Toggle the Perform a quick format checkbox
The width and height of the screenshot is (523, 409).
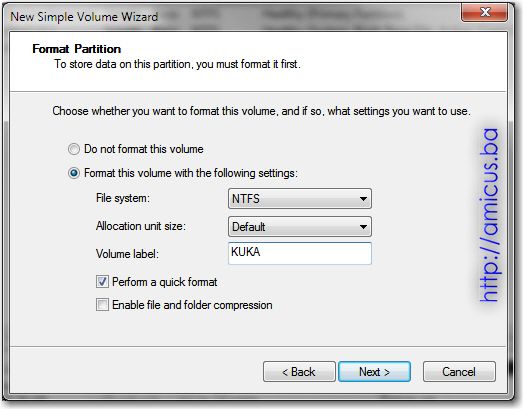pyautogui.click(x=102, y=282)
